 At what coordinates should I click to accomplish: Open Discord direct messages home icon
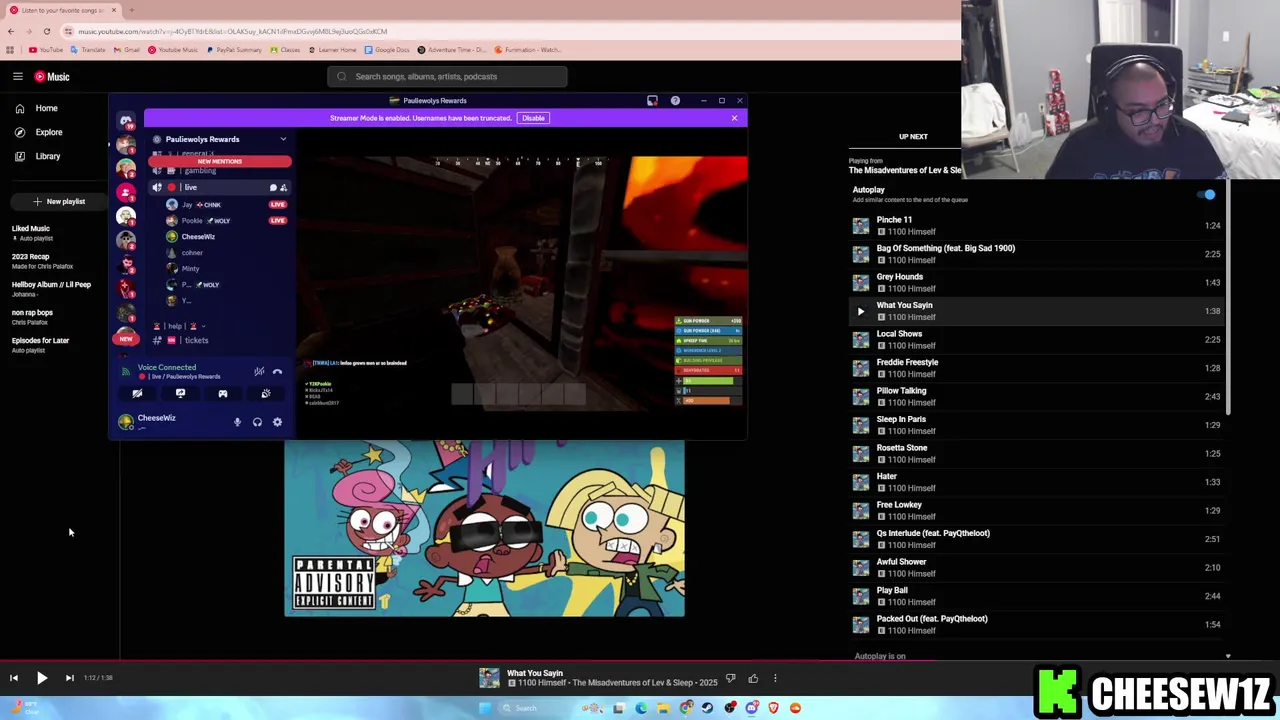point(126,121)
